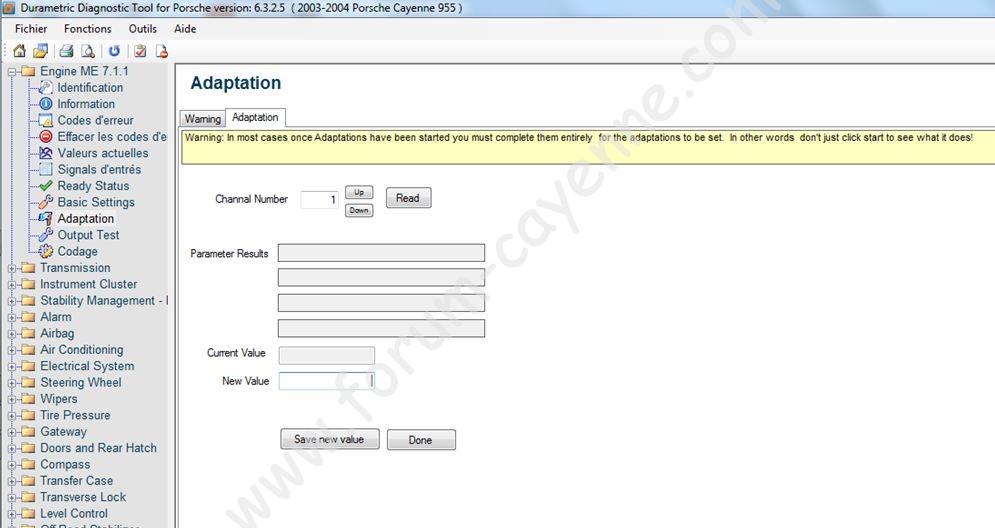
Task: Click the Engine ME 7.1.1 folder icon
Action: point(28,71)
